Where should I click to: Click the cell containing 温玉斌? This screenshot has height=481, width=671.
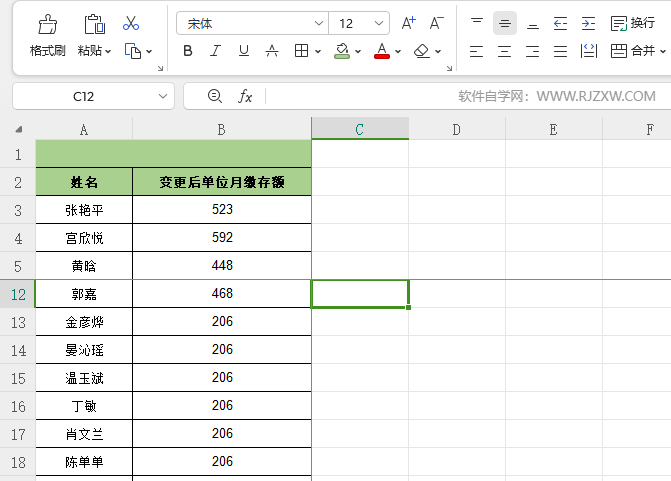pyautogui.click(x=84, y=378)
